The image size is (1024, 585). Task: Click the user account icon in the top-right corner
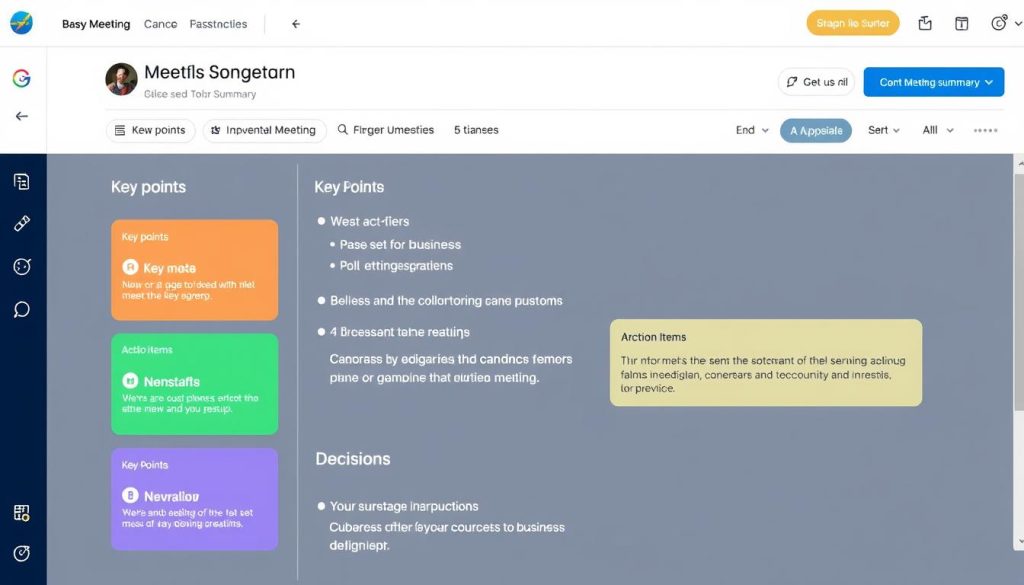tap(1000, 21)
